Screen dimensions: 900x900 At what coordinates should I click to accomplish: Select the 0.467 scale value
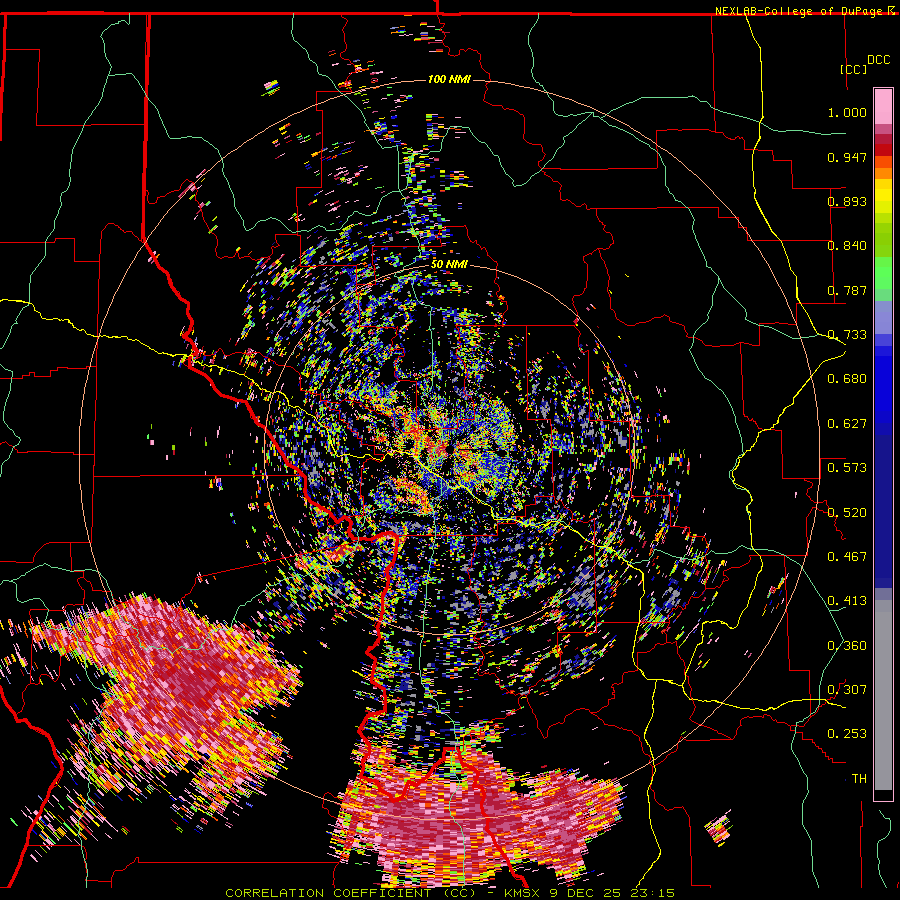[x=847, y=557]
